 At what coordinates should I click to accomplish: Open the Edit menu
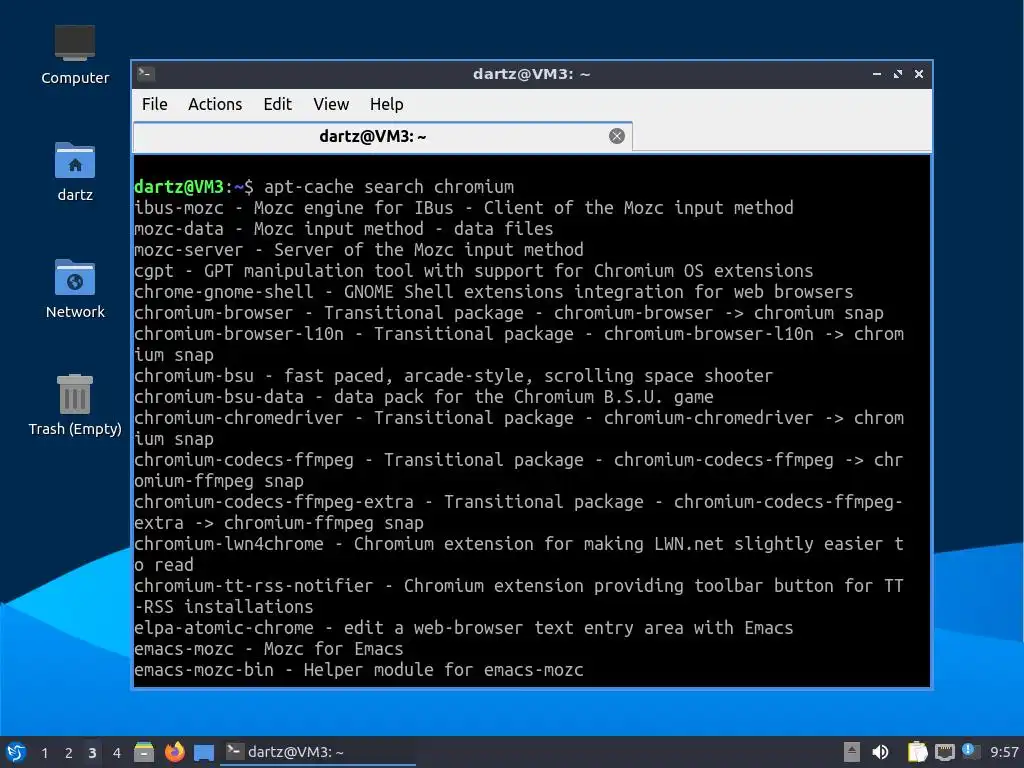tap(278, 104)
